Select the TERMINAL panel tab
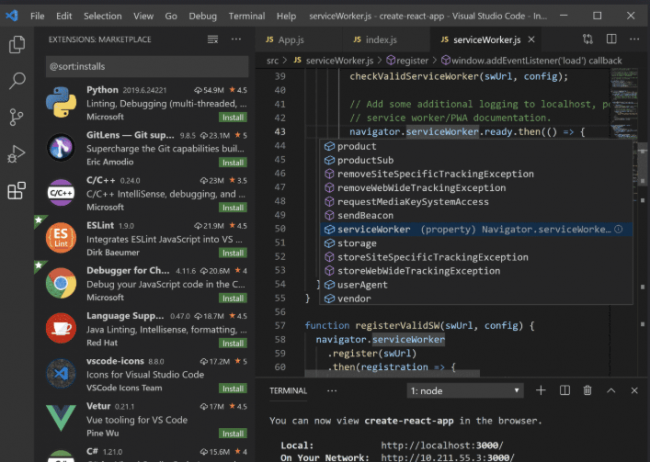Viewport: 650px width, 462px height. point(288,390)
